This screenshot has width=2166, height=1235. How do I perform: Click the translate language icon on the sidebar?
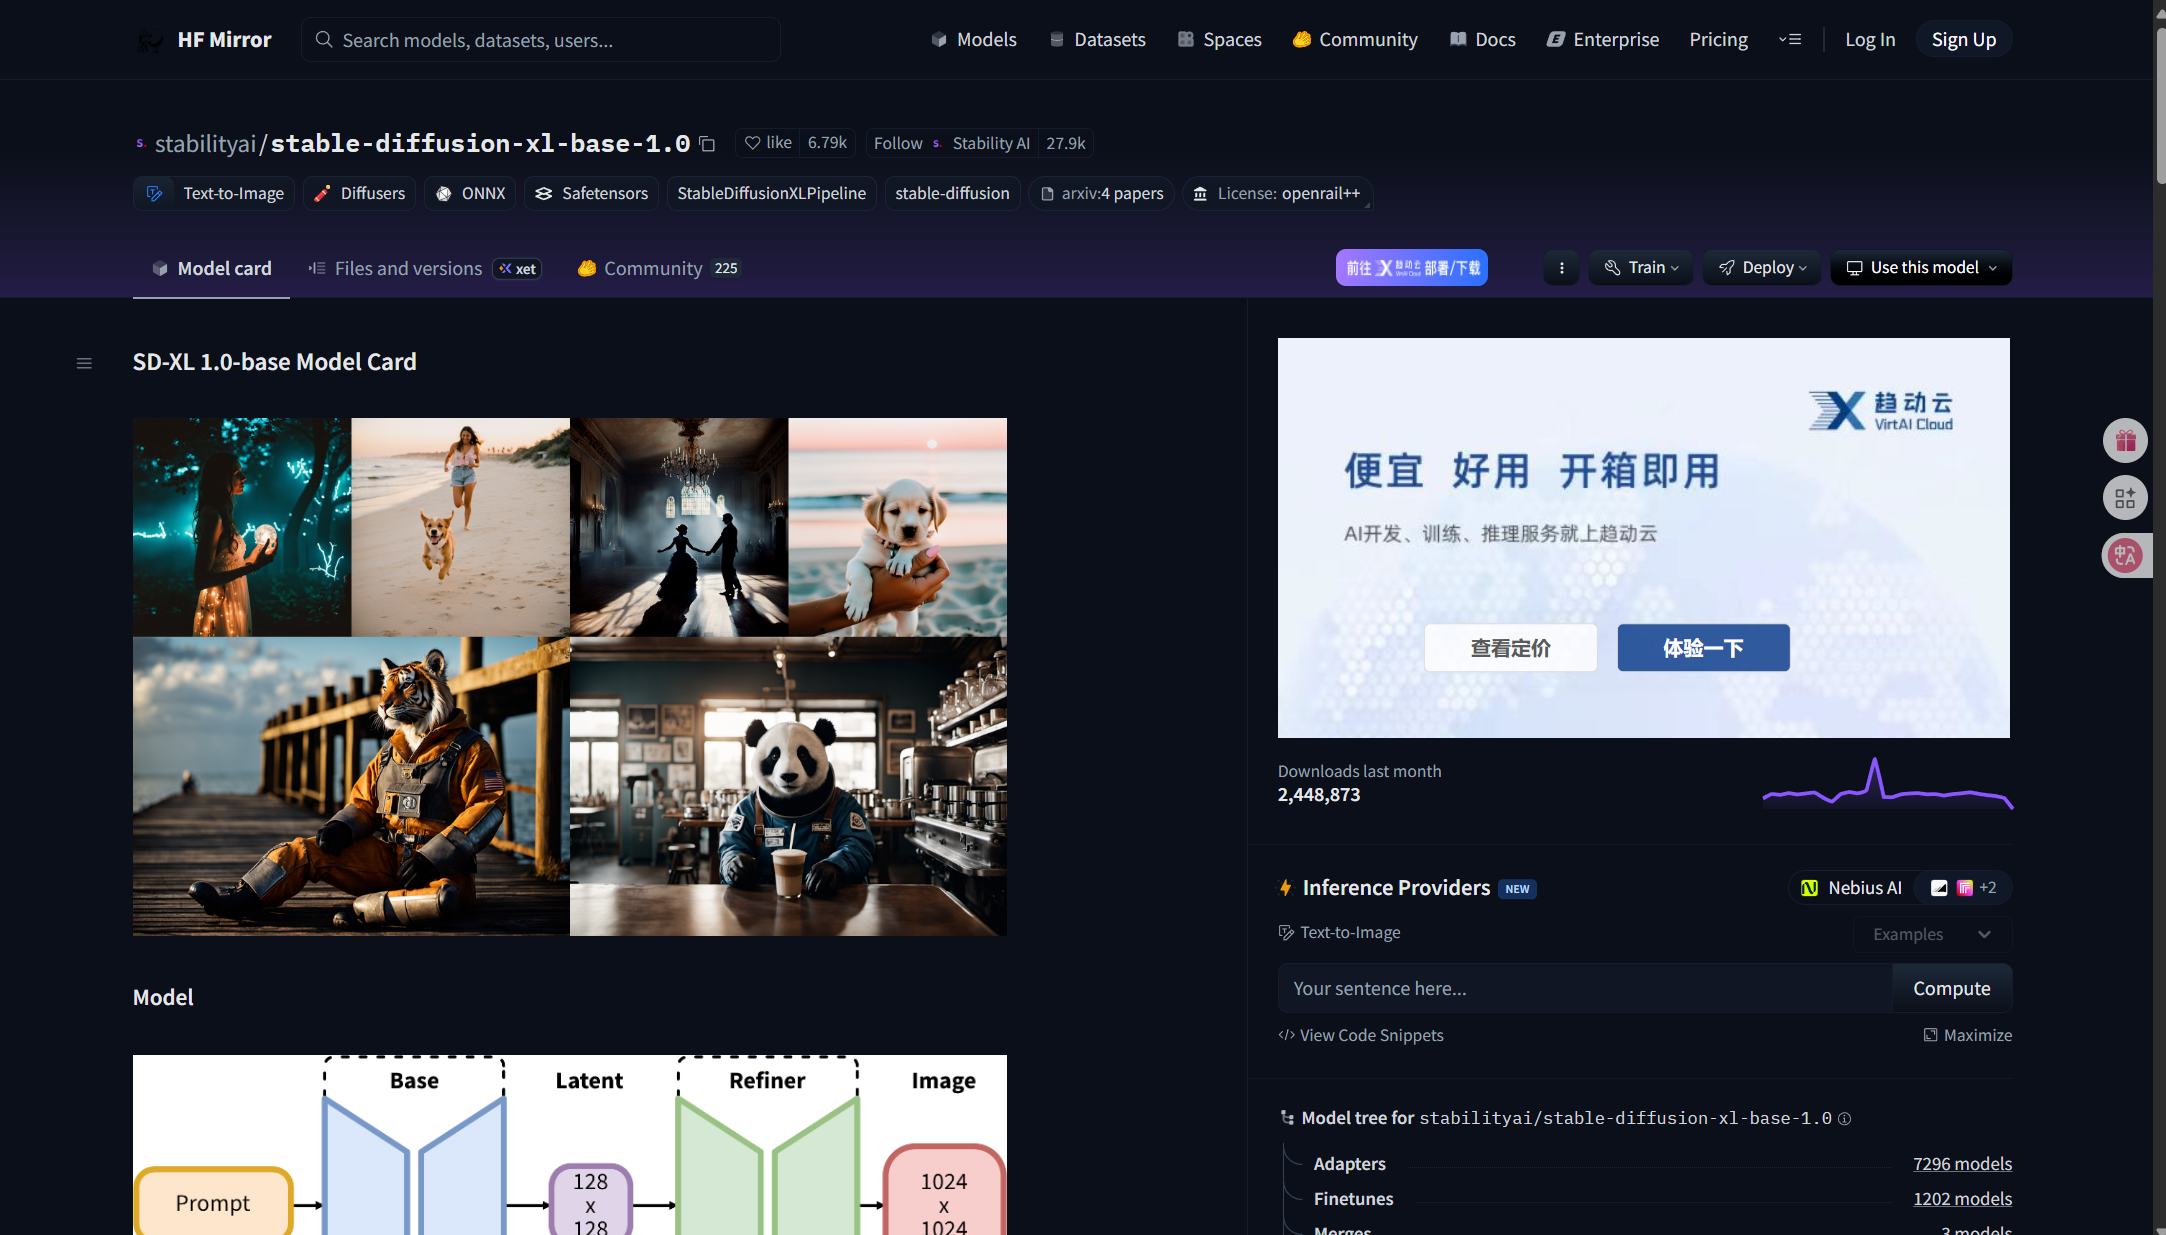pyautogui.click(x=2125, y=555)
